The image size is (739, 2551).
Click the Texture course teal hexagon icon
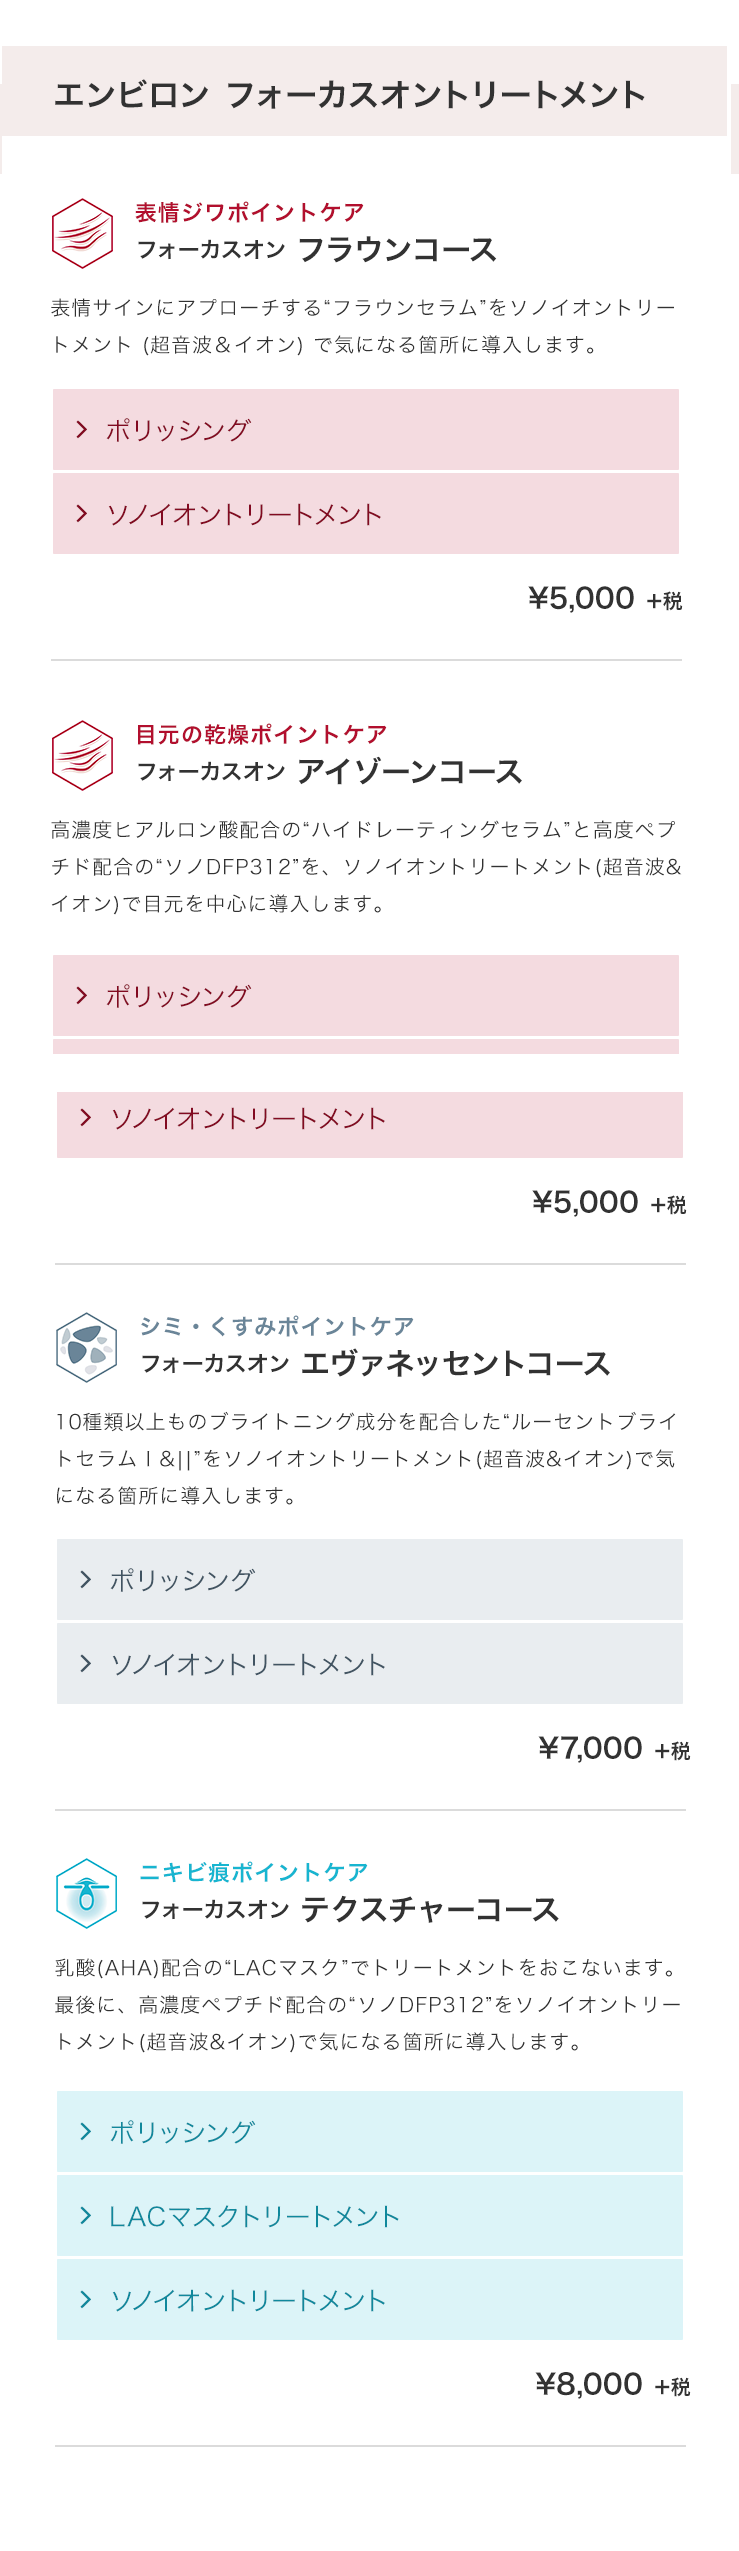point(87,1893)
